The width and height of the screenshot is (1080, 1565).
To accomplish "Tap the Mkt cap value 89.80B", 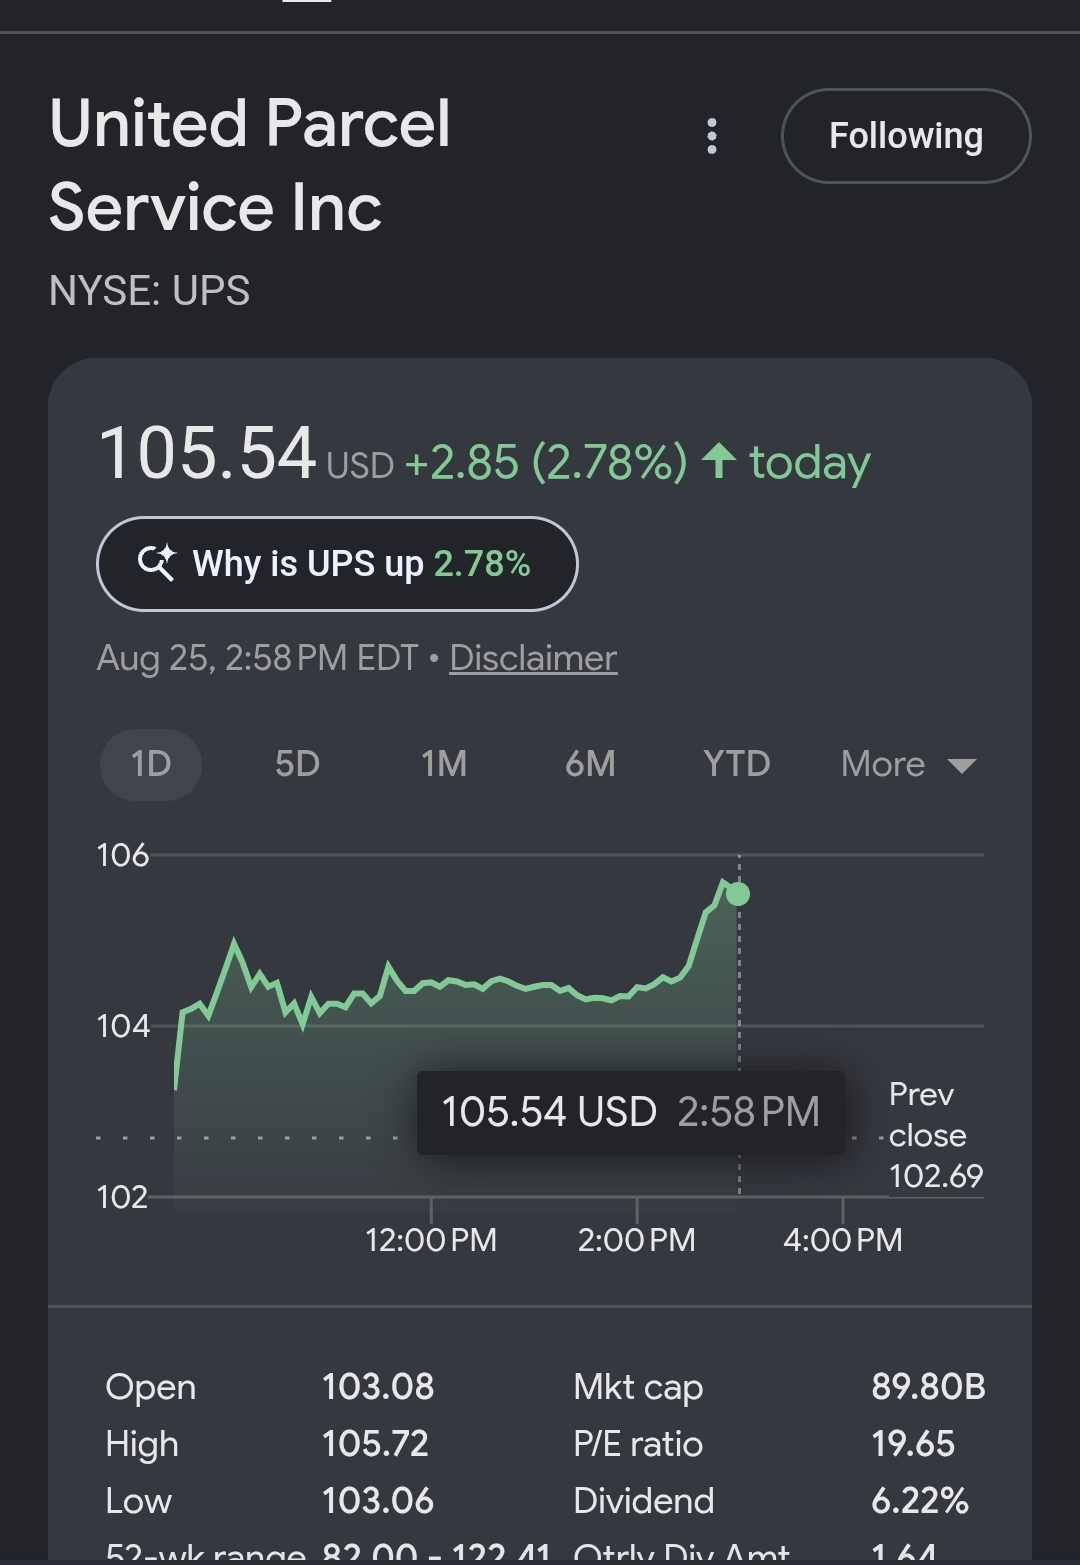I will pyautogui.click(x=928, y=1387).
